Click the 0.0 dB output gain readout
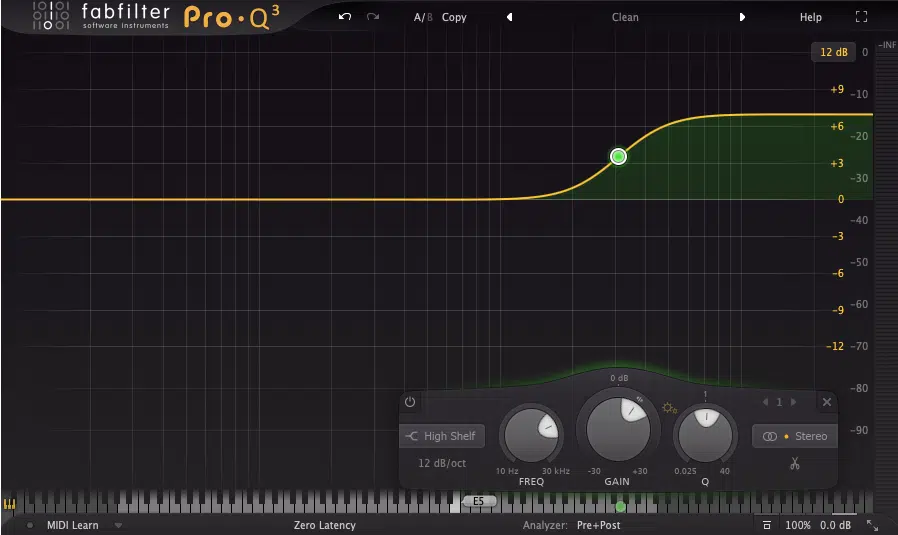This screenshot has width=898, height=535. pos(835,525)
